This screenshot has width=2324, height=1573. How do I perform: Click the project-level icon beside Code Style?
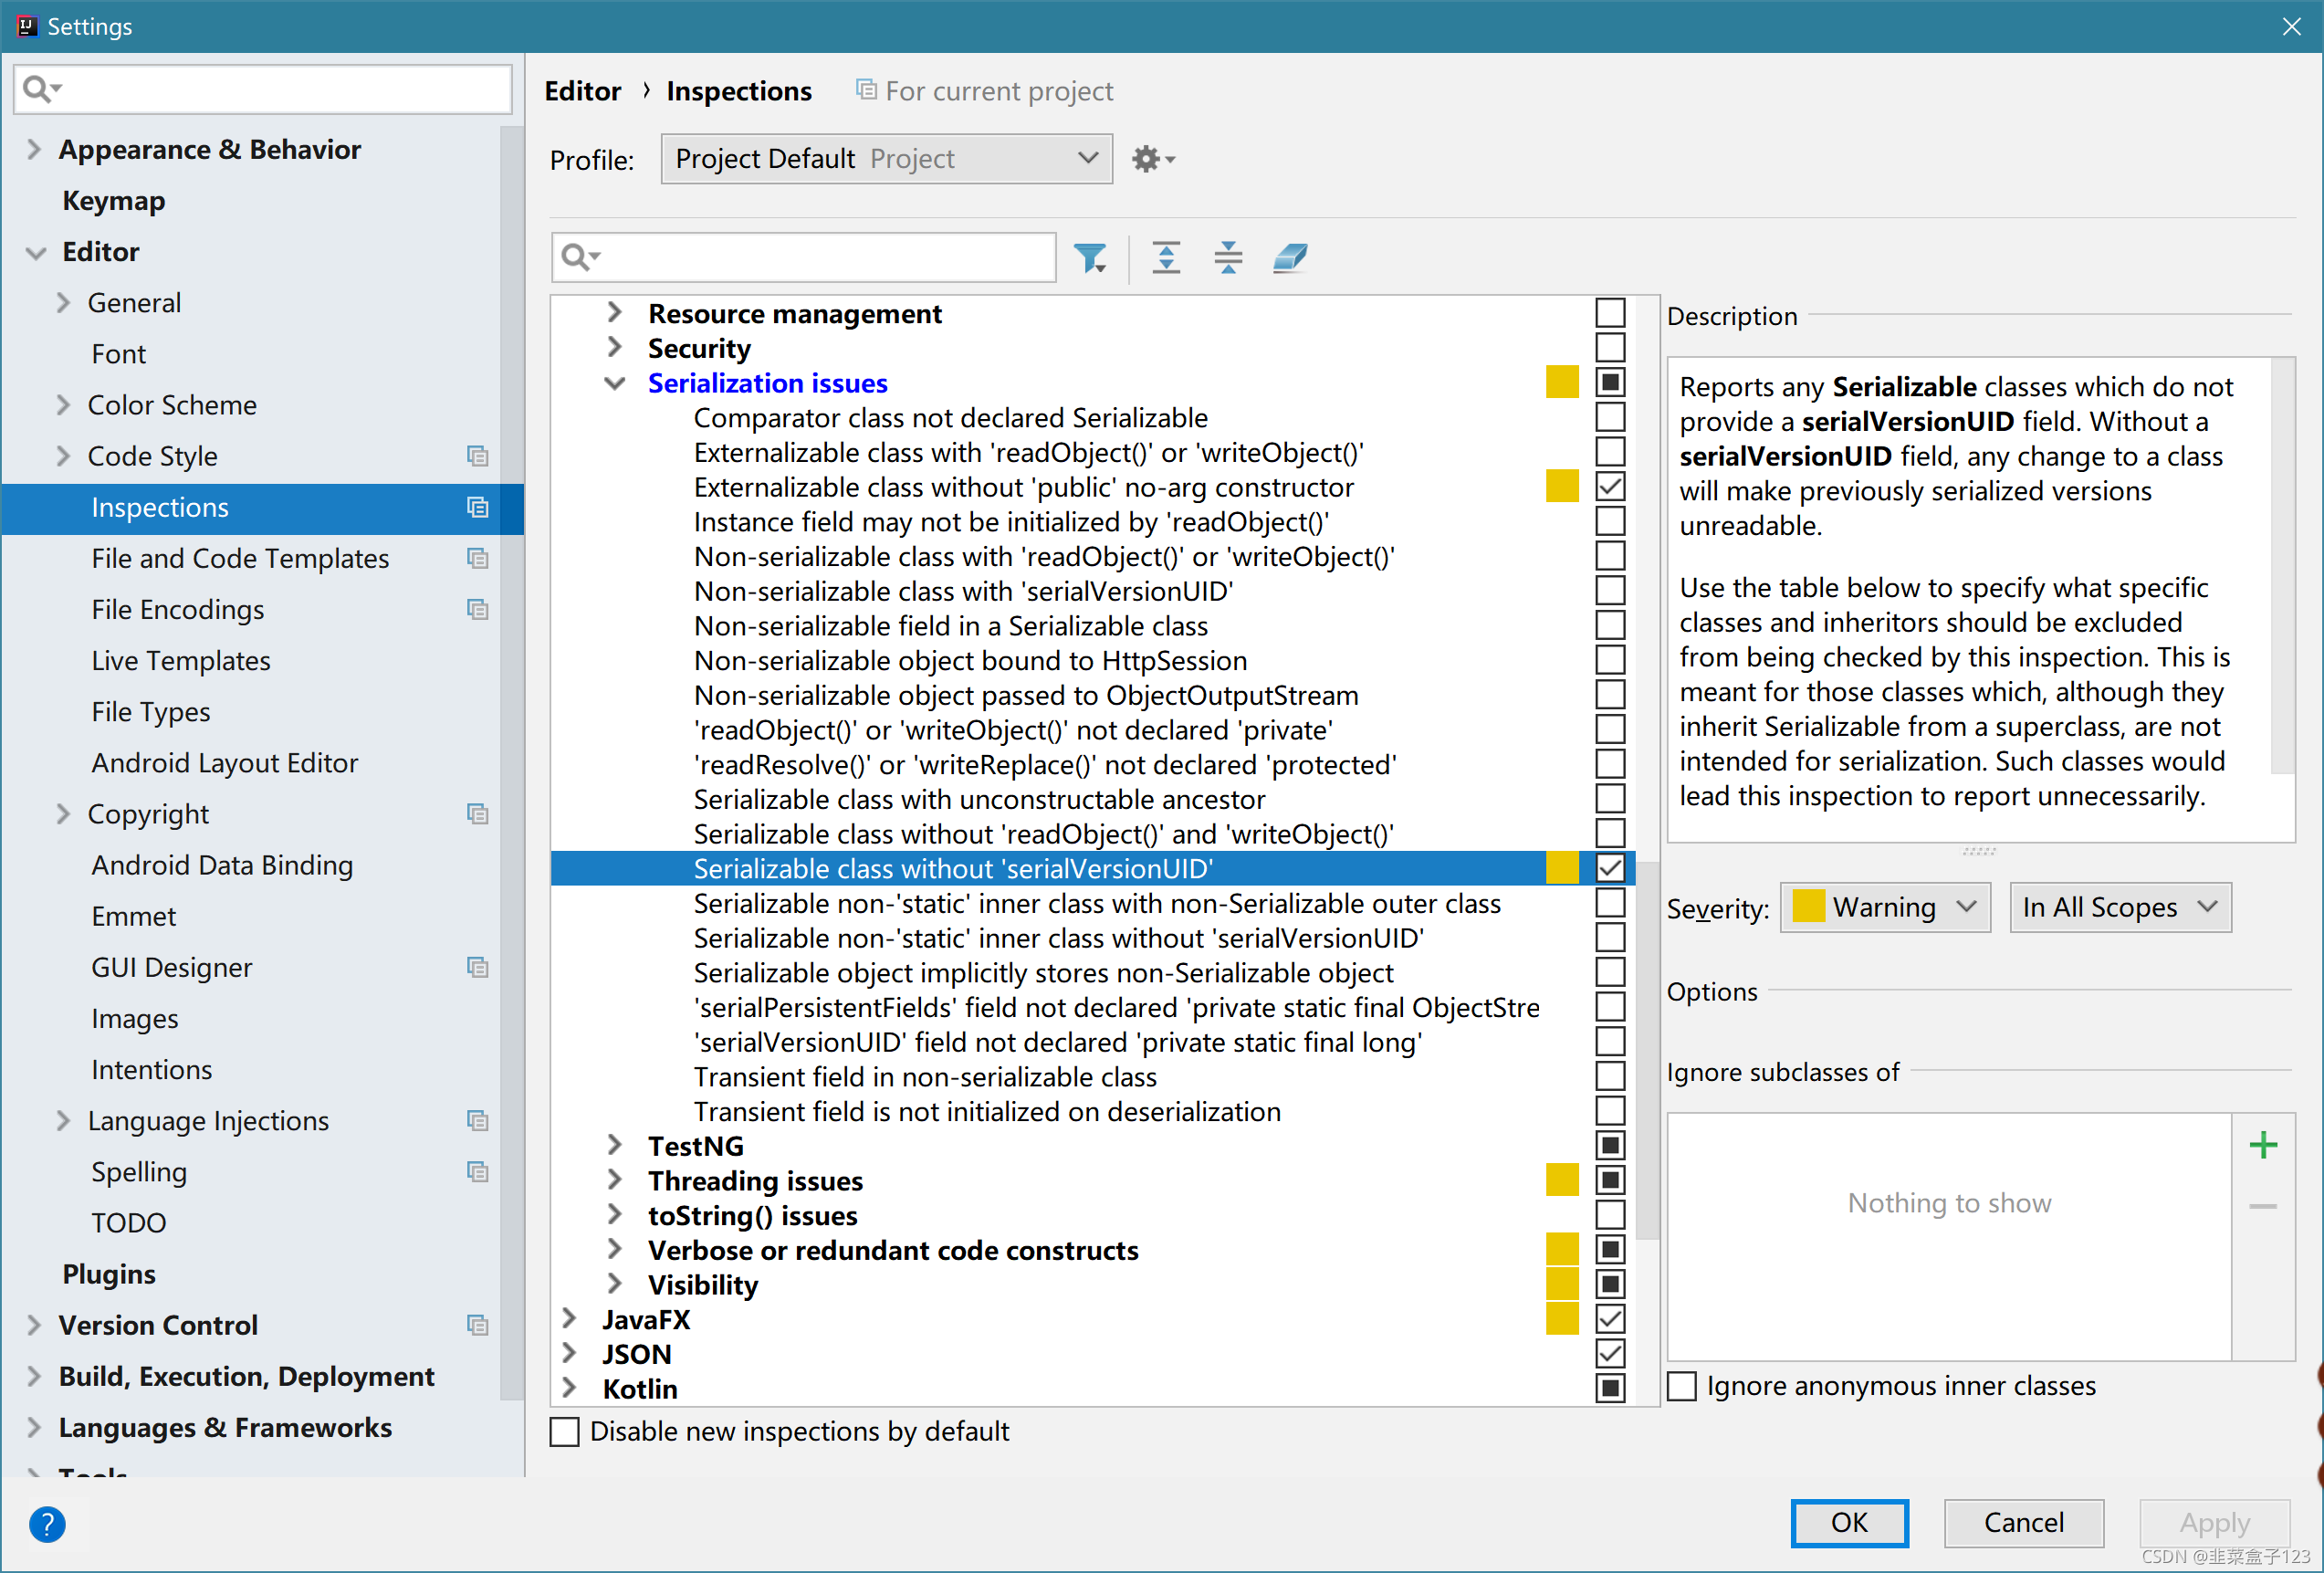click(x=478, y=456)
